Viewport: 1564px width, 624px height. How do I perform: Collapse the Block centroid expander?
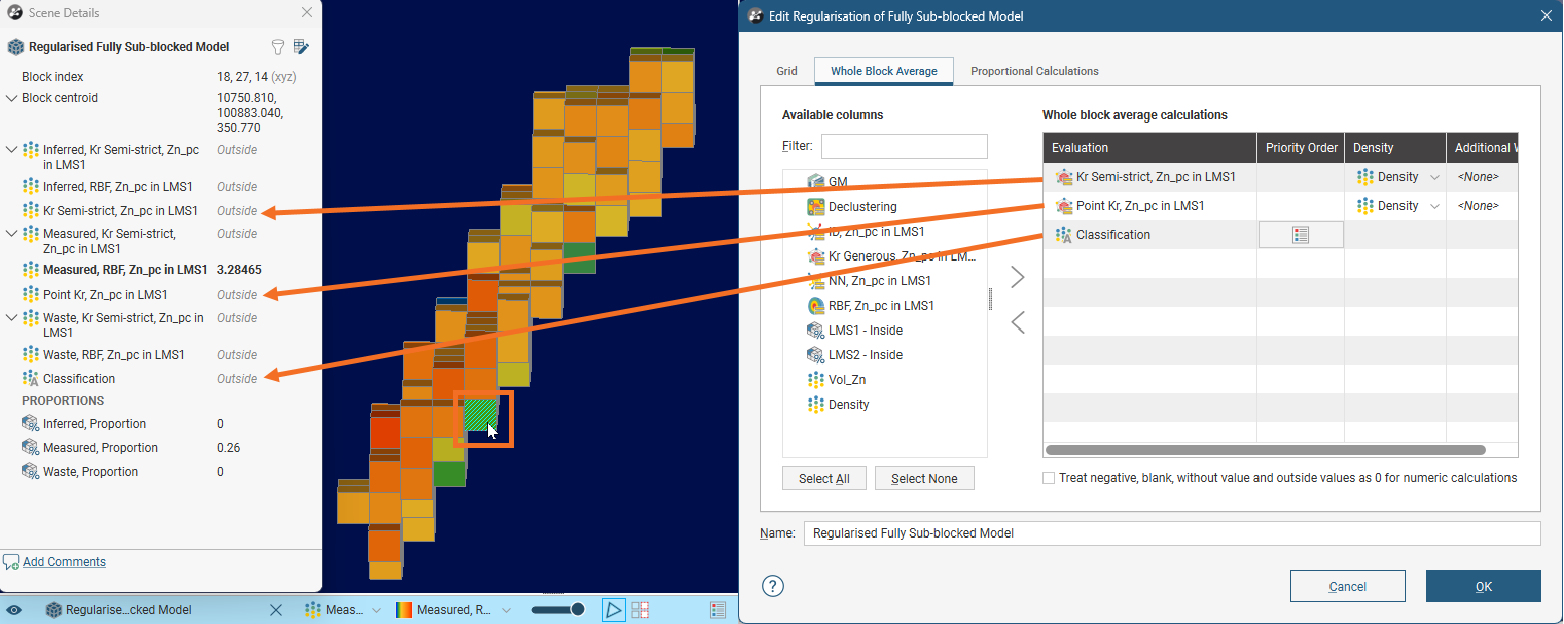(x=11, y=98)
